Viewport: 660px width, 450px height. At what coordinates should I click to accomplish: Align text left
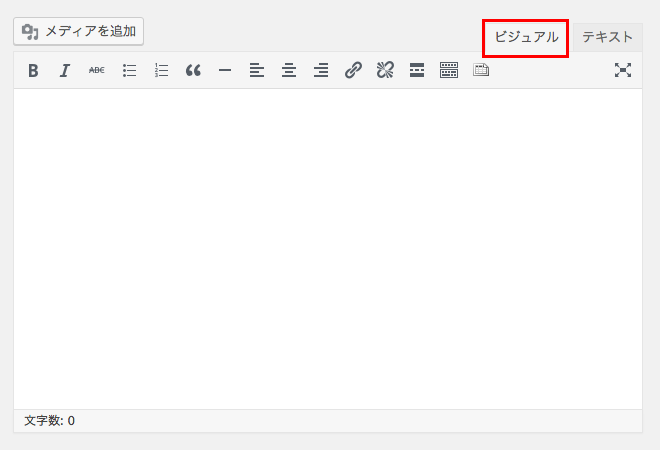tap(257, 70)
